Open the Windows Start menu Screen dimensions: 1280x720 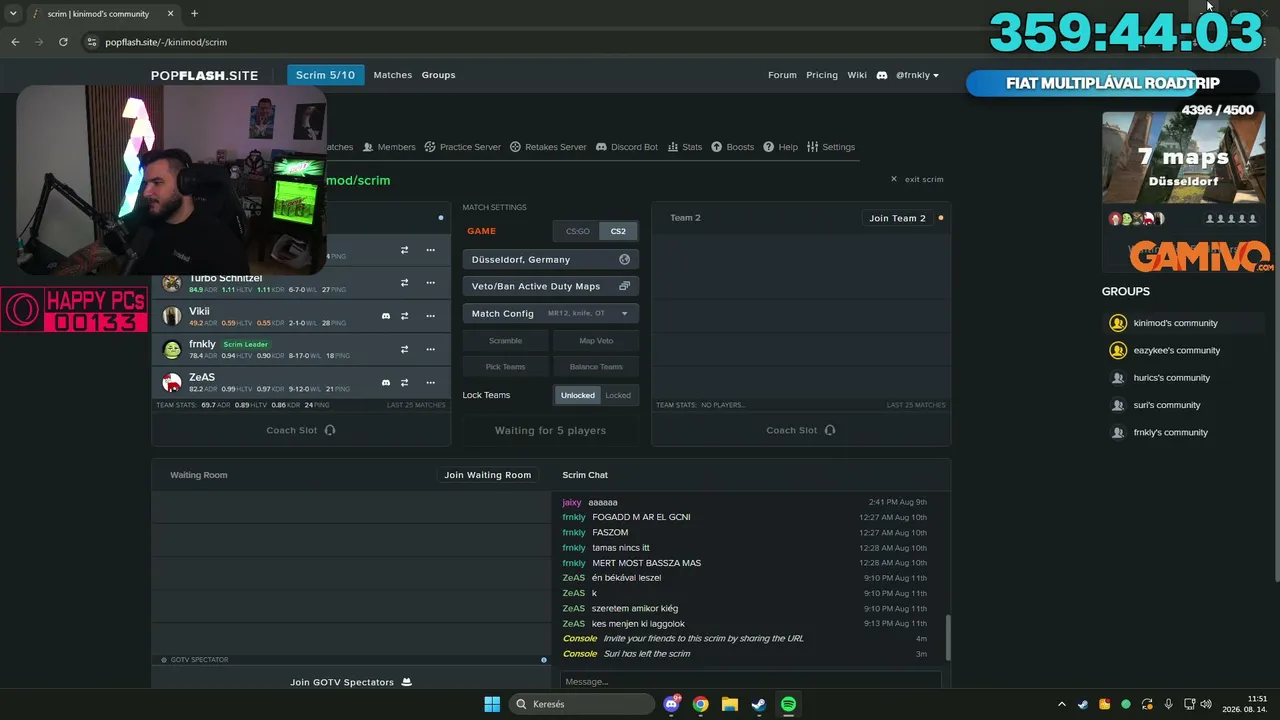(x=492, y=704)
